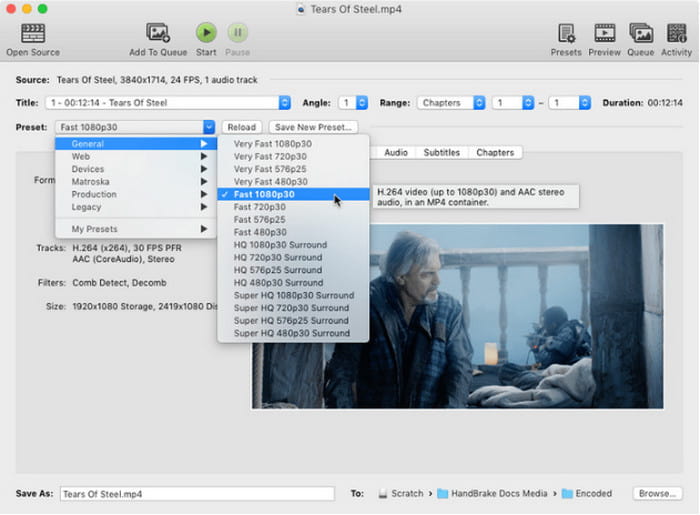Screen dimensions: 700x515
Task: Click the Reload preset button
Action: (241, 128)
